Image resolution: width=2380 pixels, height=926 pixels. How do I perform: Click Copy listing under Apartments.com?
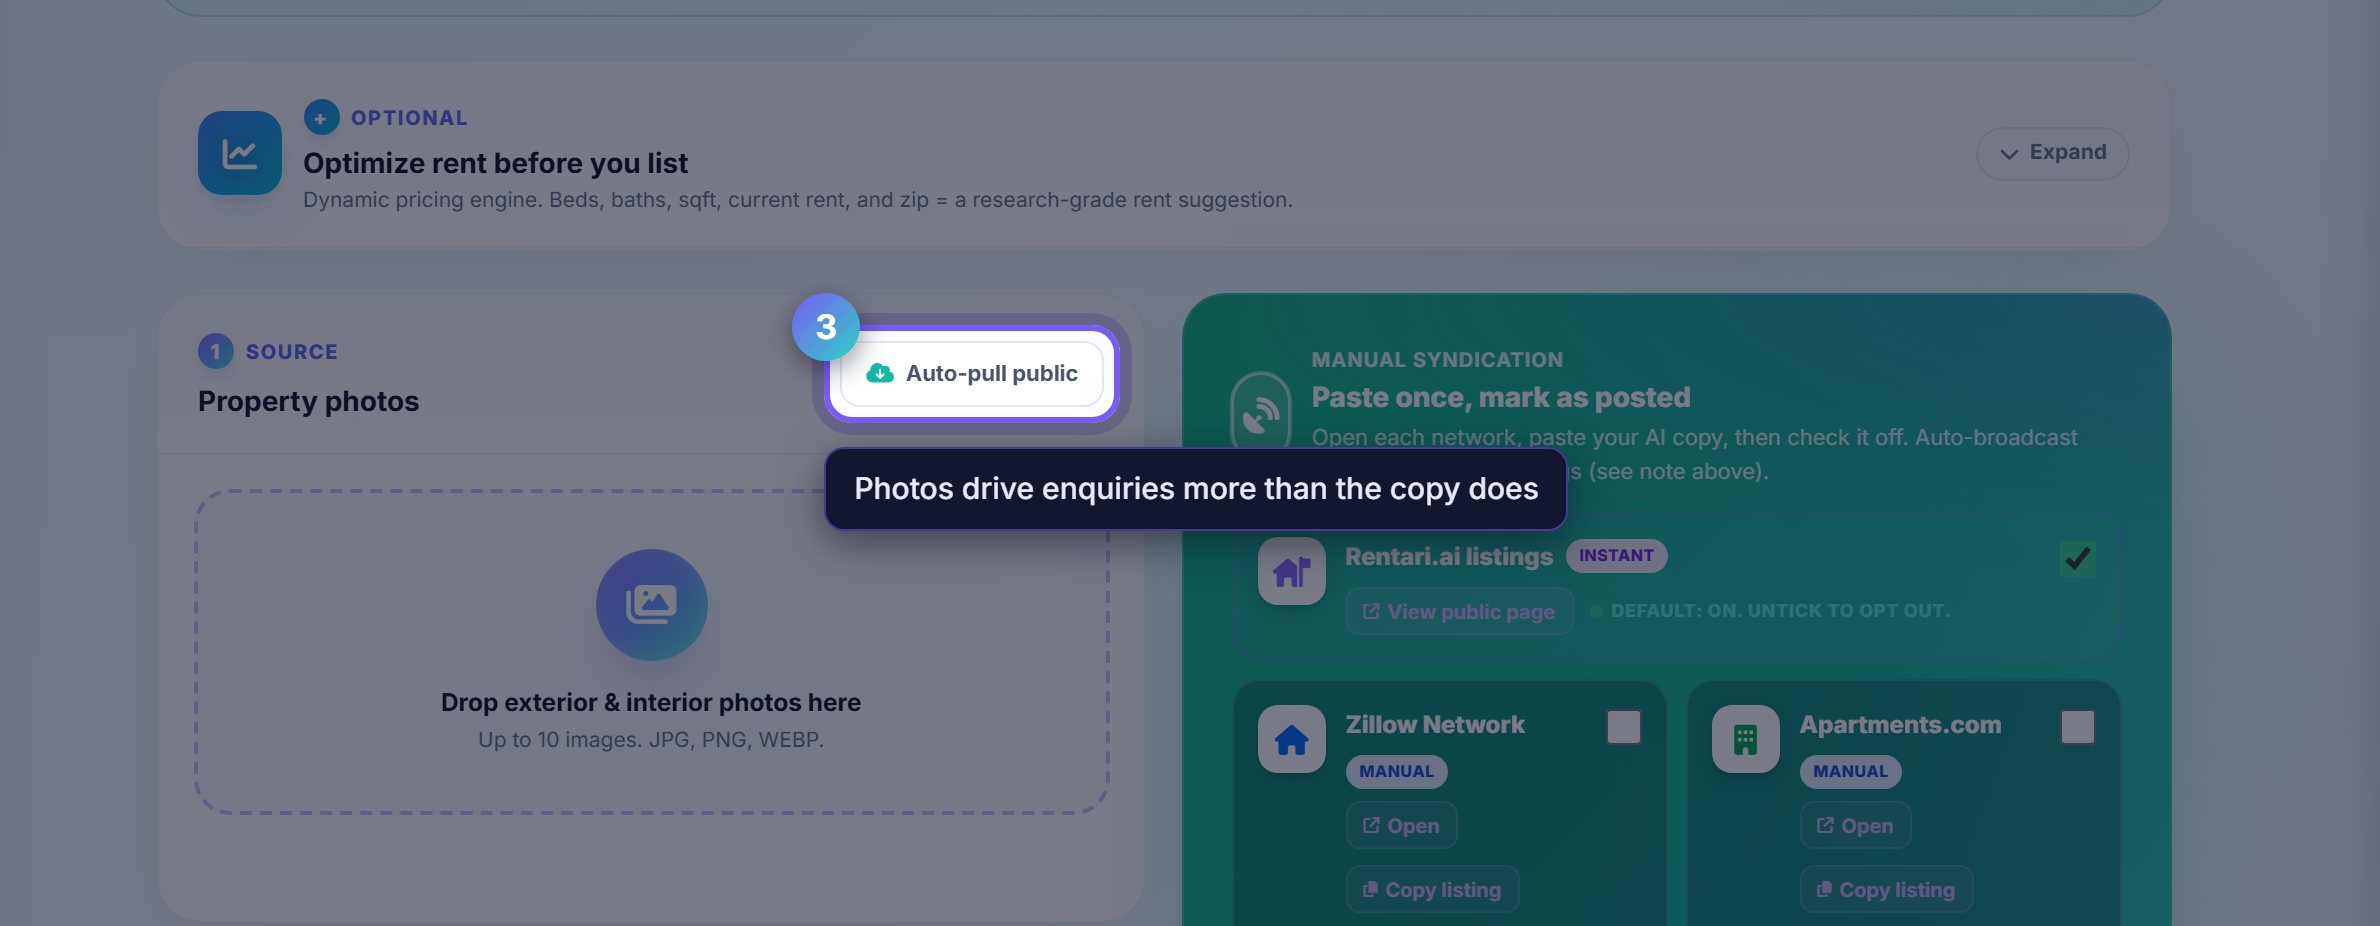click(x=1886, y=890)
